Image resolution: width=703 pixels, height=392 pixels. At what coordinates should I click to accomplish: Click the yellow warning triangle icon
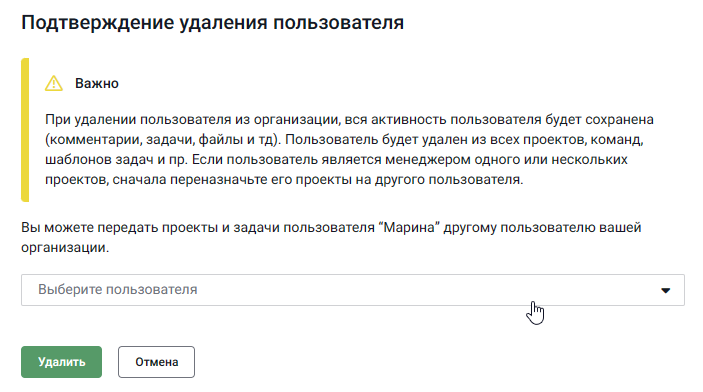tap(54, 83)
